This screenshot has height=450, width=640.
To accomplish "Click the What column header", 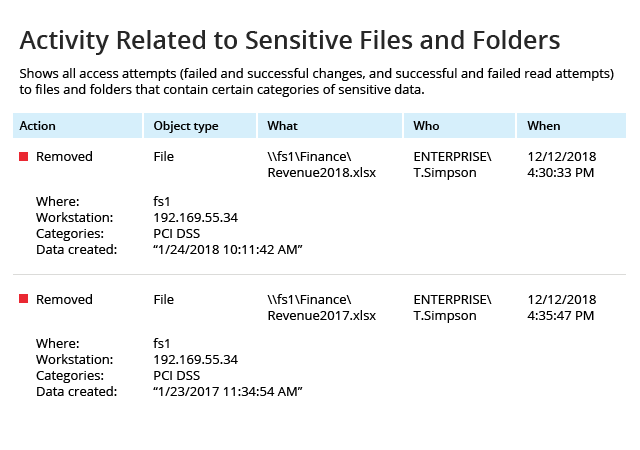I will (330, 126).
